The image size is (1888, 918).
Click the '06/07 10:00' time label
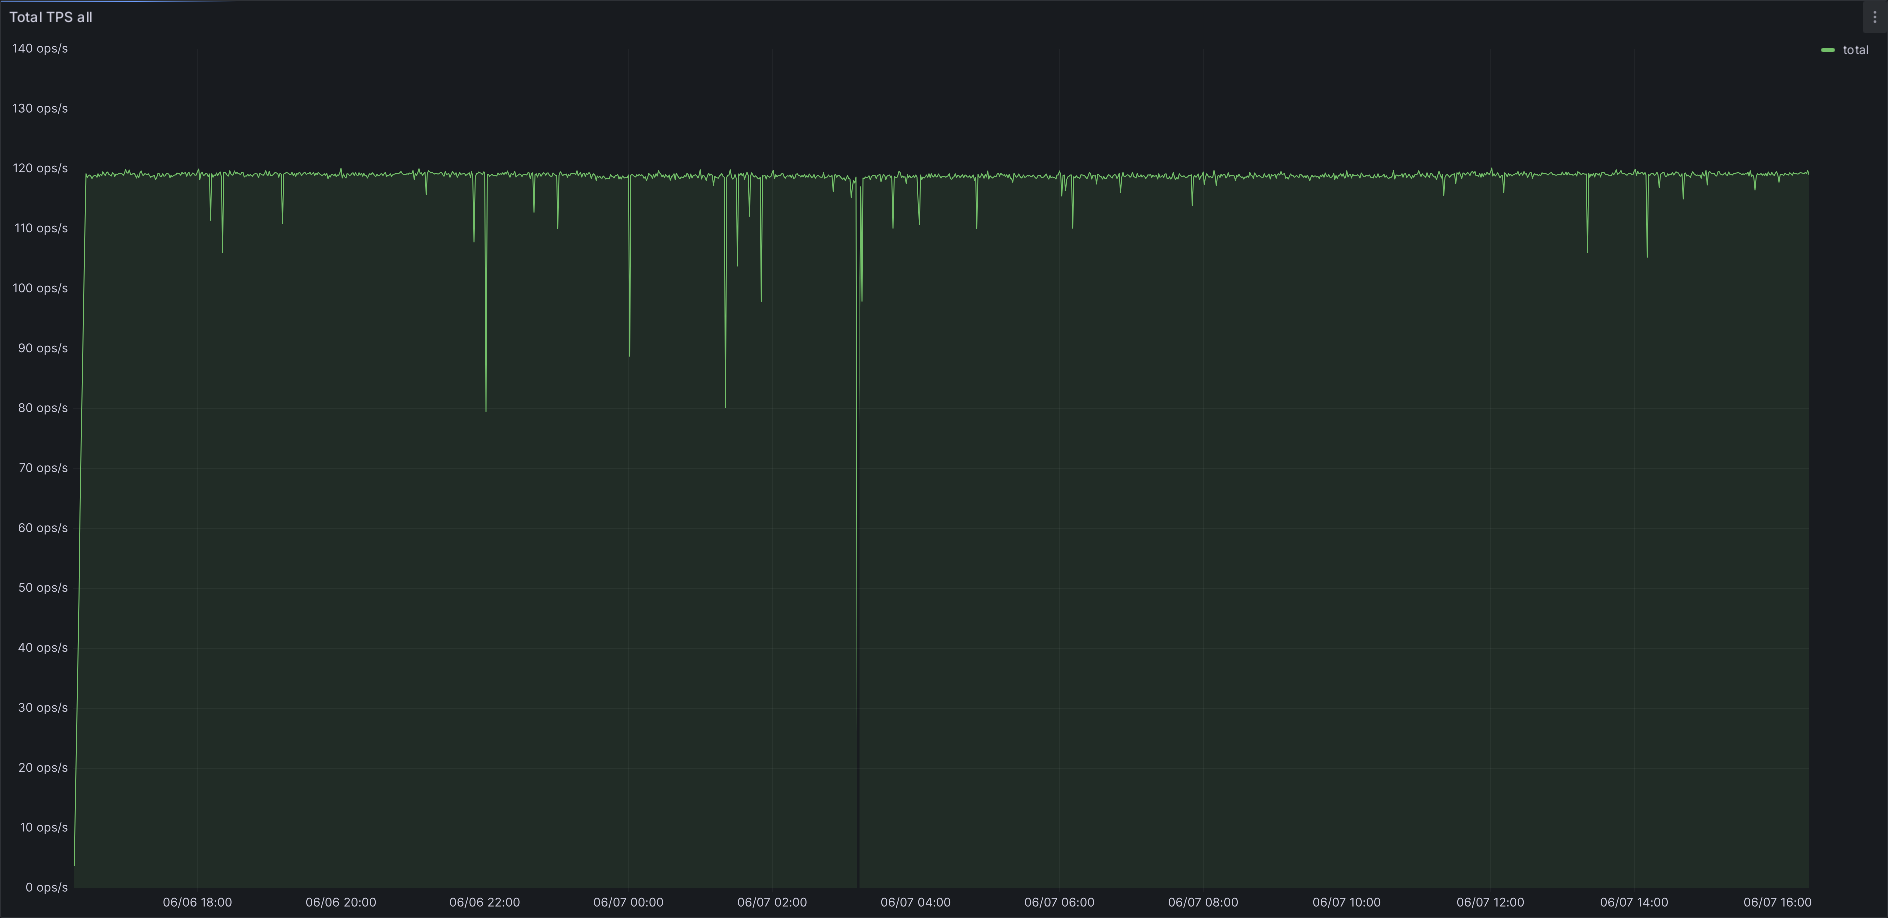pyautogui.click(x=1347, y=903)
